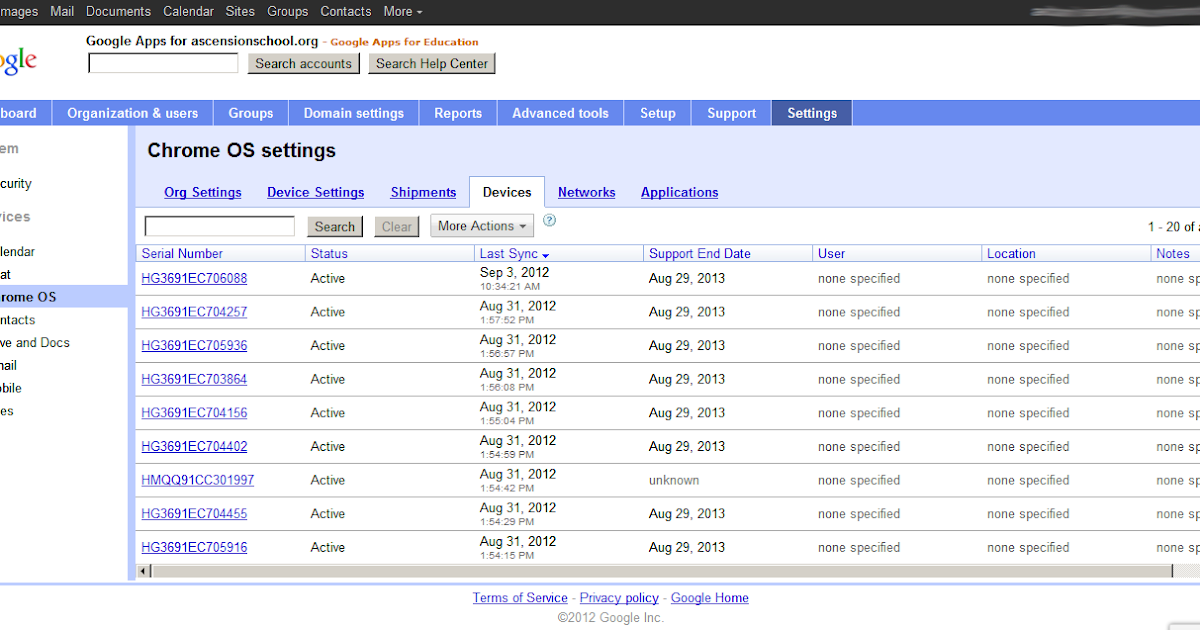Screen dimensions: 1200x630
Task: Select the Devices sub-tab
Action: (507, 192)
